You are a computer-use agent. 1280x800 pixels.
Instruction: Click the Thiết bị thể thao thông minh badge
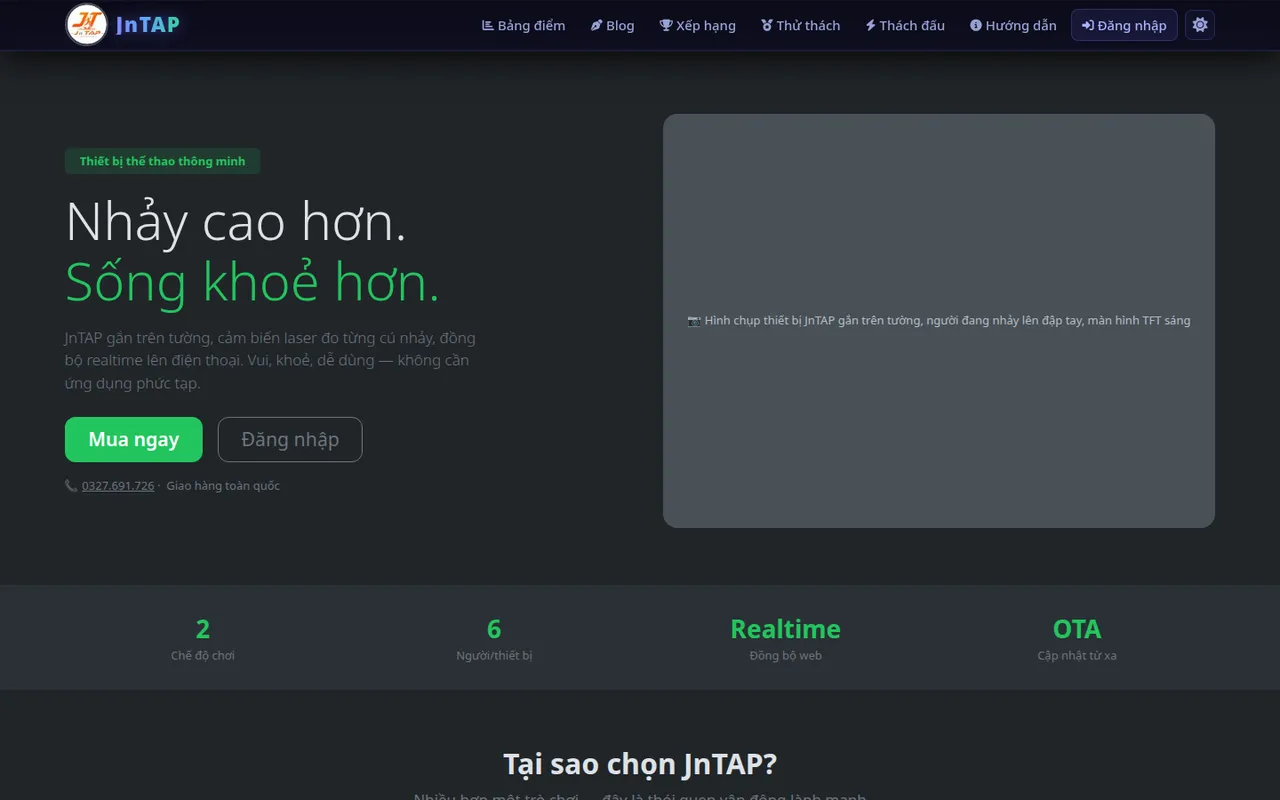tap(162, 161)
